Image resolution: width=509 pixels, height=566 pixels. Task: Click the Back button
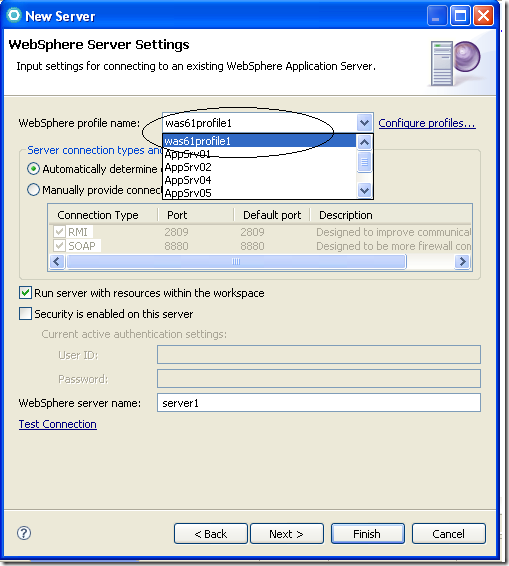[x=211, y=534]
